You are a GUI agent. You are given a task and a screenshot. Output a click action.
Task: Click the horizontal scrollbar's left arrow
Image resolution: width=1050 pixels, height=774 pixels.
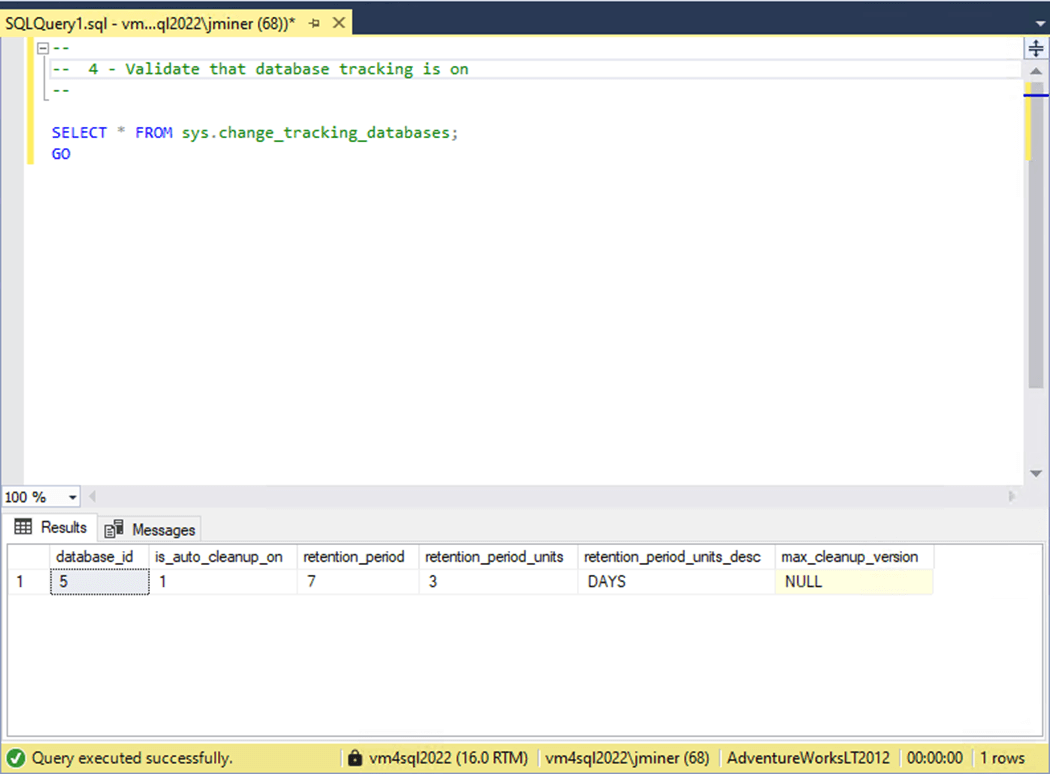[93, 497]
